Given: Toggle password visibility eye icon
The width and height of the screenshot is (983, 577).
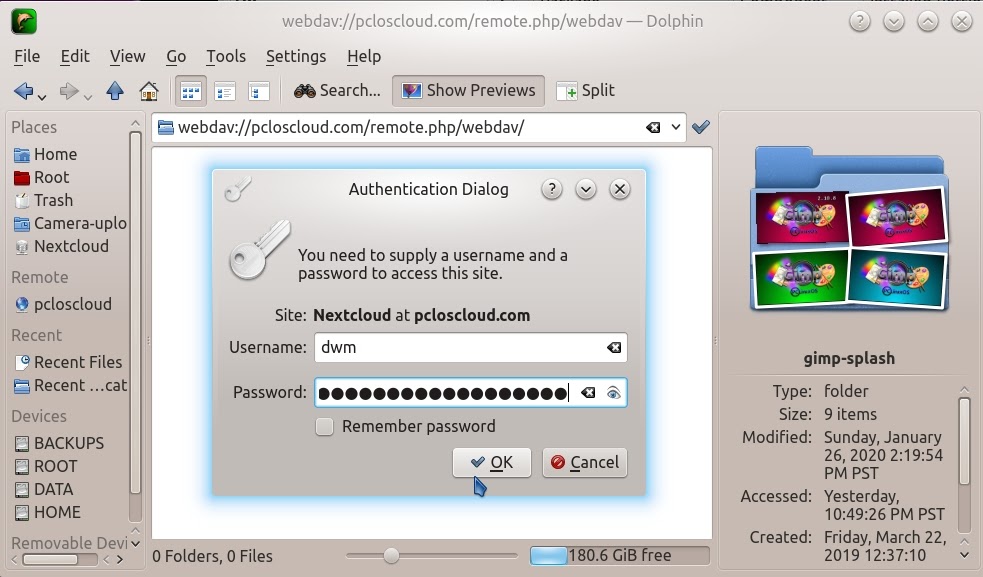Looking at the screenshot, I should click(x=613, y=393).
